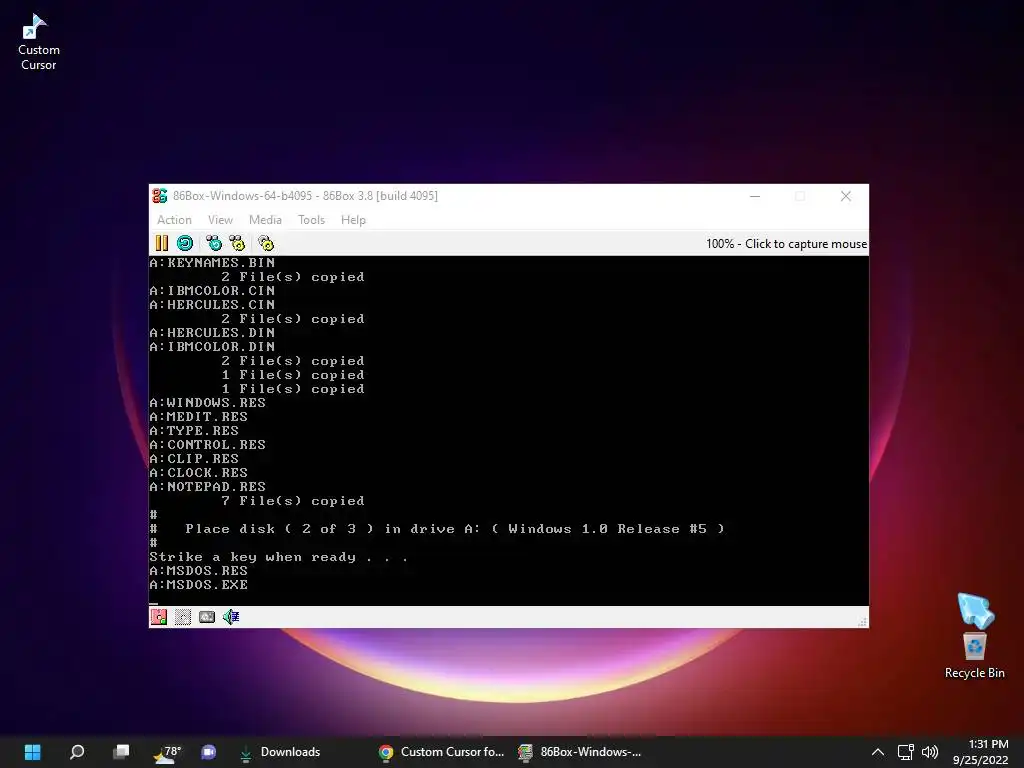Click the 'A:IBMCOLOR.CIN' line
This screenshot has width=1024, height=768.
212,291
